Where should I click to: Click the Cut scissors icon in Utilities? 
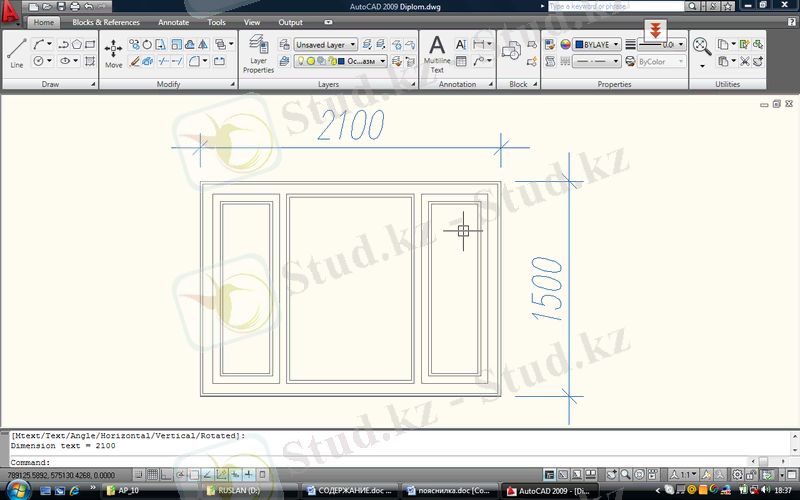[745, 61]
